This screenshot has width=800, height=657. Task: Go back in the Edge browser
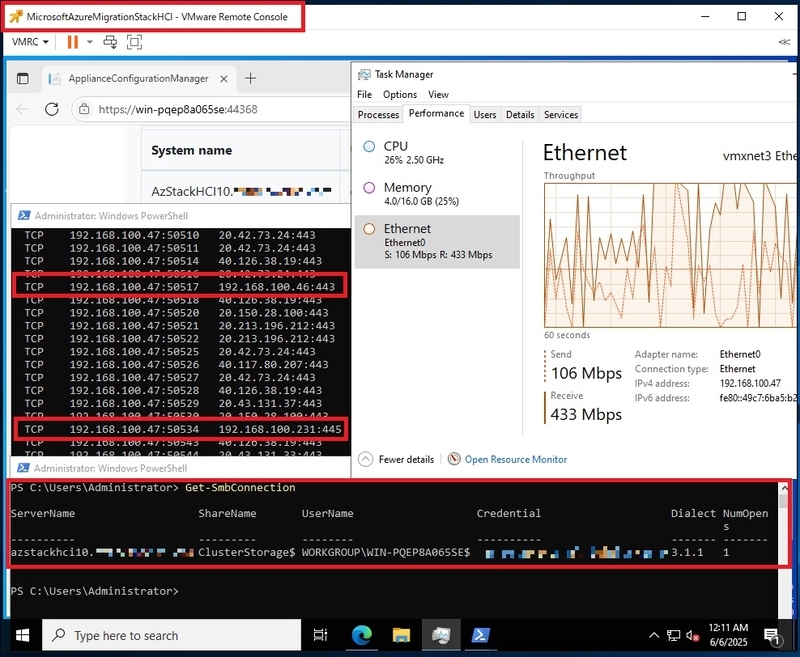[22, 109]
